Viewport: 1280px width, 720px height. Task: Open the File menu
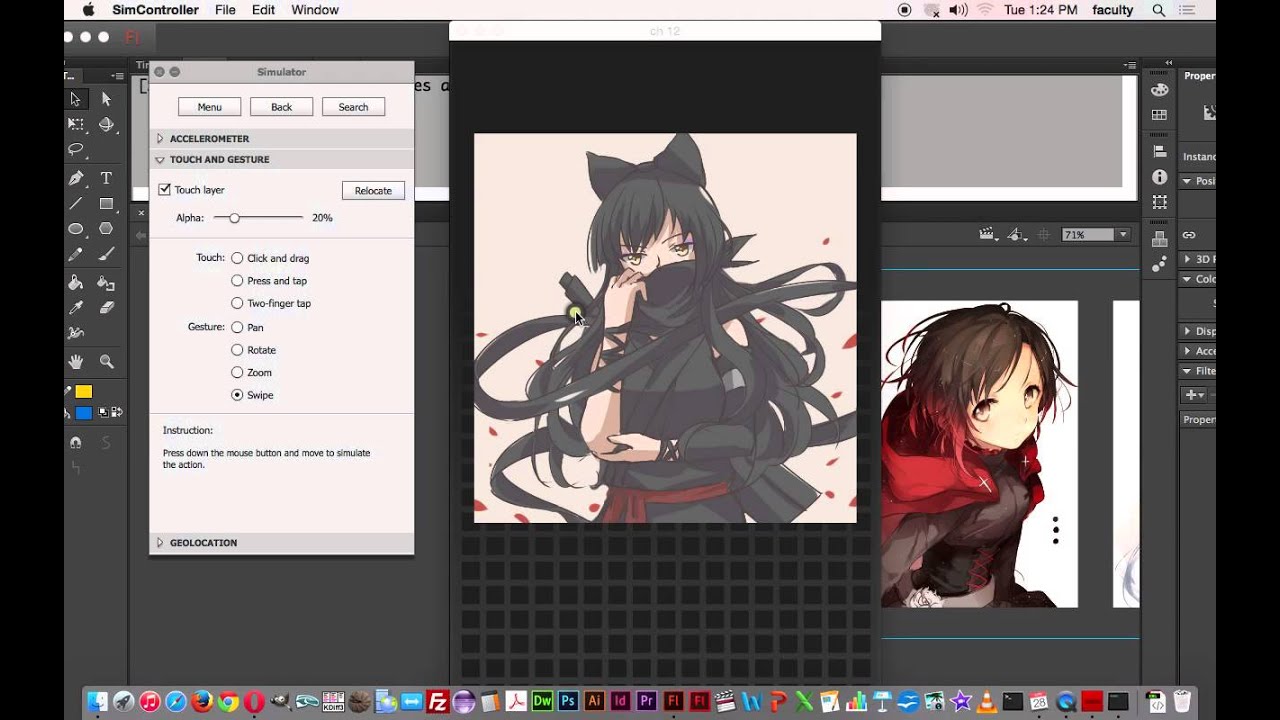coord(225,10)
